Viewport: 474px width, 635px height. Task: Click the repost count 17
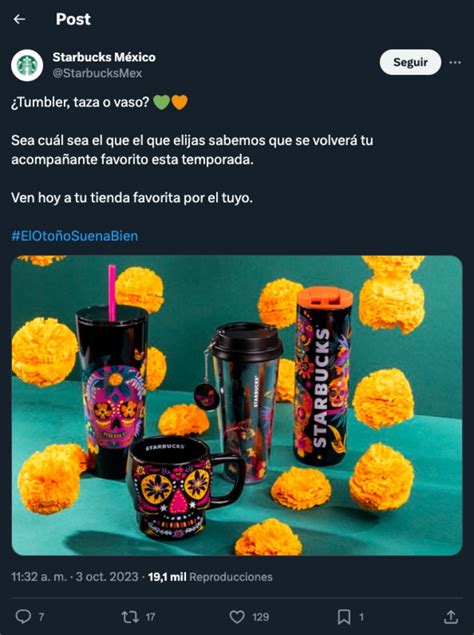(150, 617)
